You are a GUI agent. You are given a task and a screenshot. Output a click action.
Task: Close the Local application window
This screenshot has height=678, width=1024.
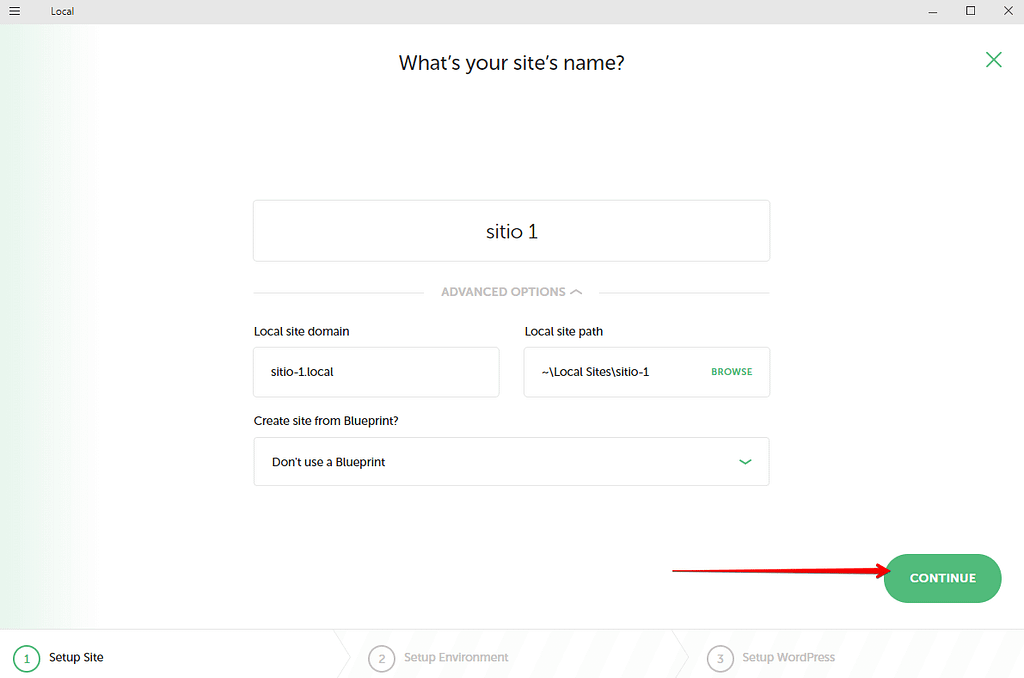[x=1008, y=11]
